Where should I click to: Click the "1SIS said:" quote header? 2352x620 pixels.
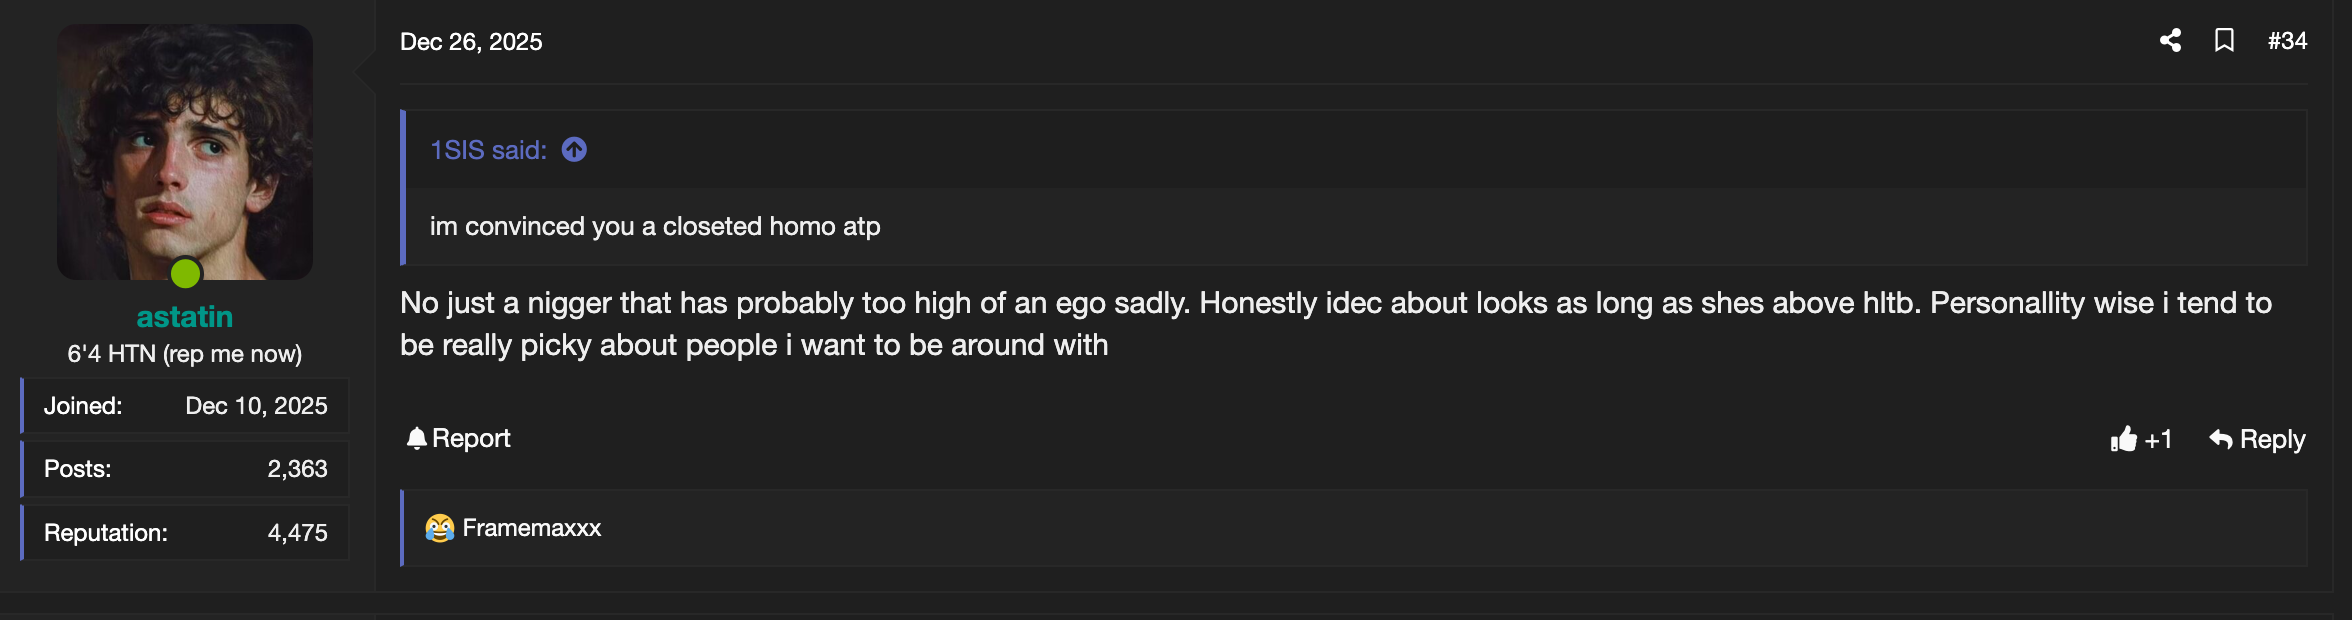click(488, 150)
